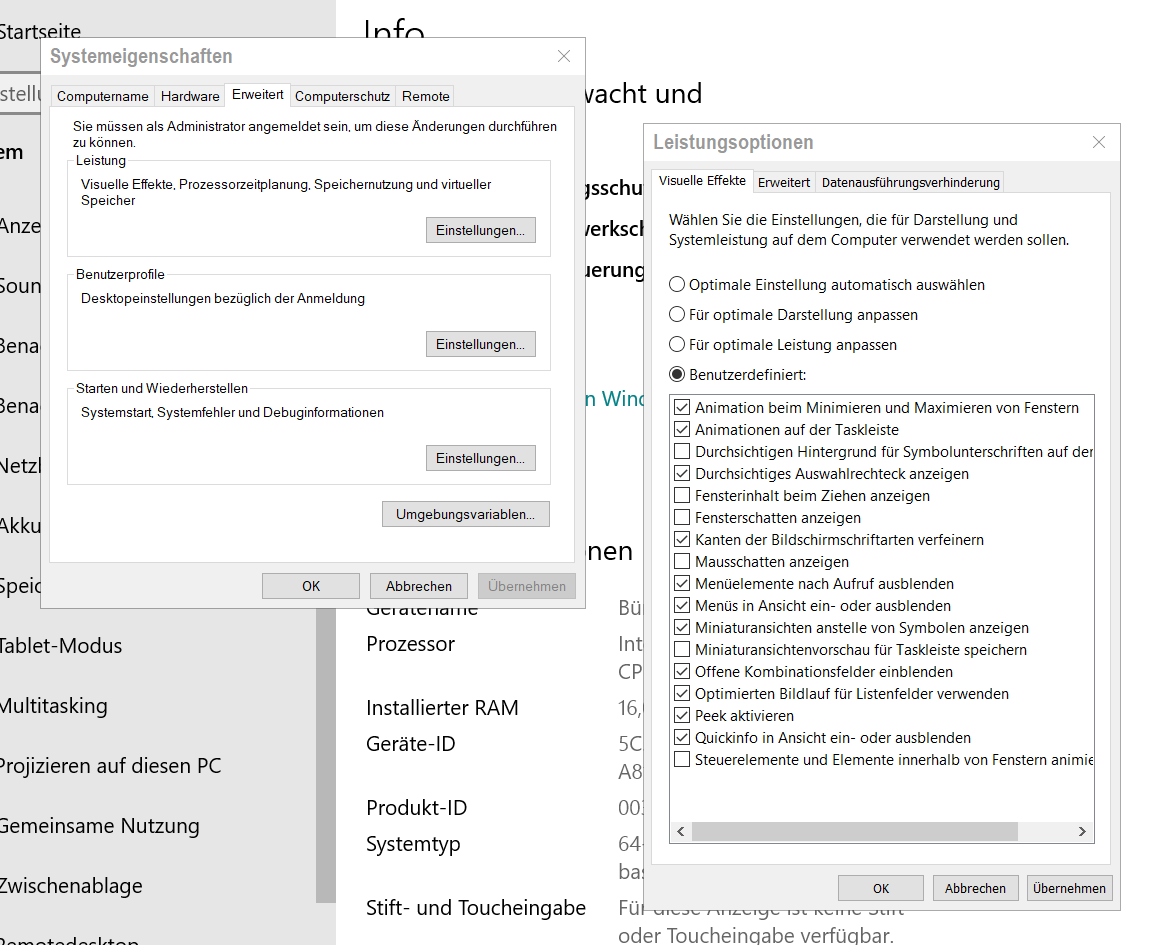This screenshot has height=945, width=1174.
Task: Toggle Peek aktivieren checkbox
Action: [x=682, y=715]
